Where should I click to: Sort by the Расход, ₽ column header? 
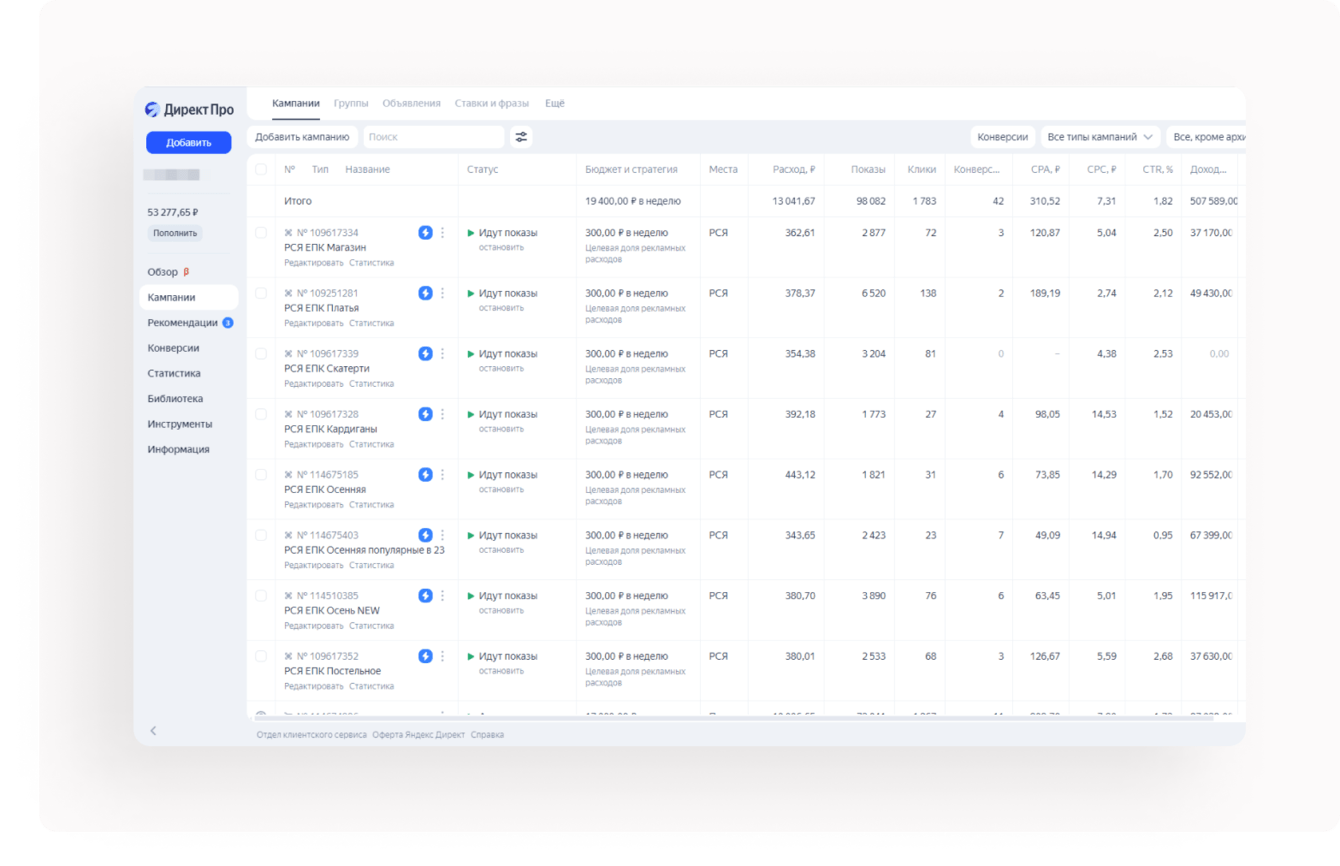(x=794, y=169)
